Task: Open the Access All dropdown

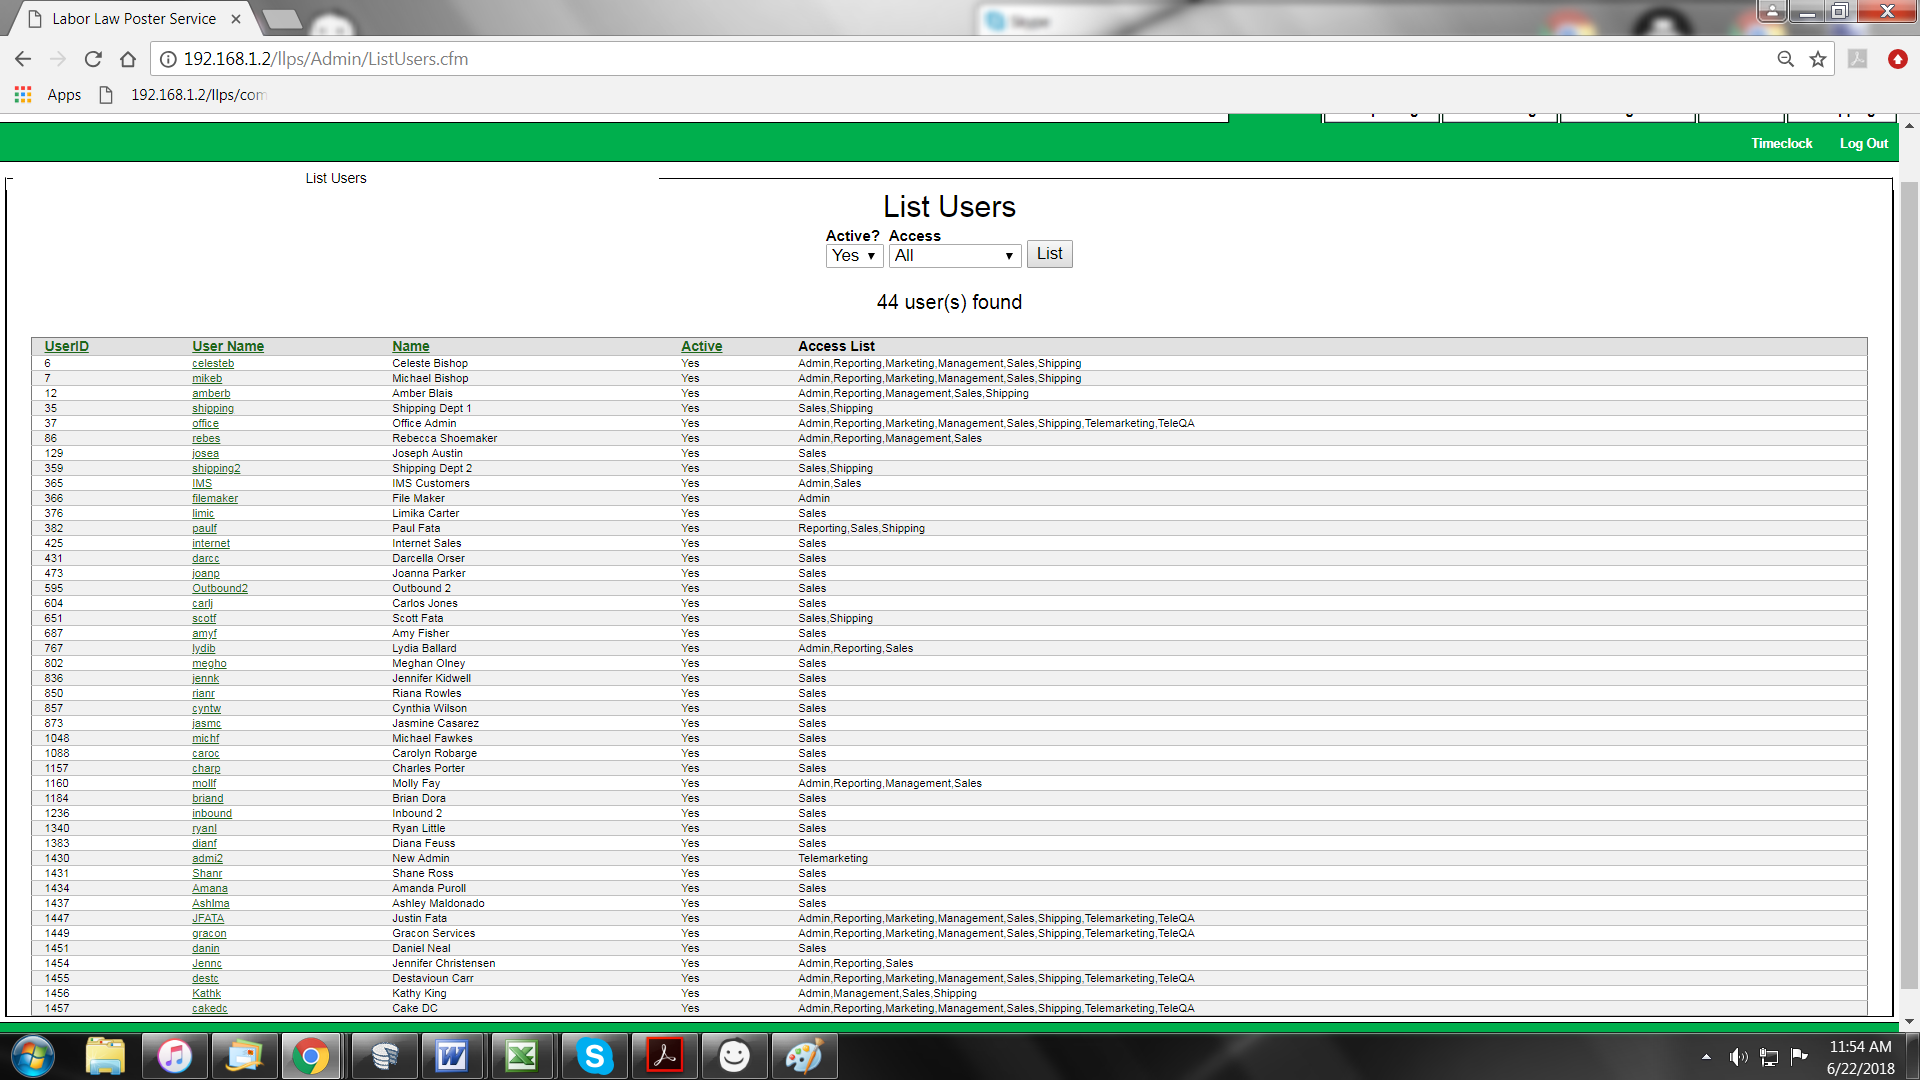Action: point(954,256)
